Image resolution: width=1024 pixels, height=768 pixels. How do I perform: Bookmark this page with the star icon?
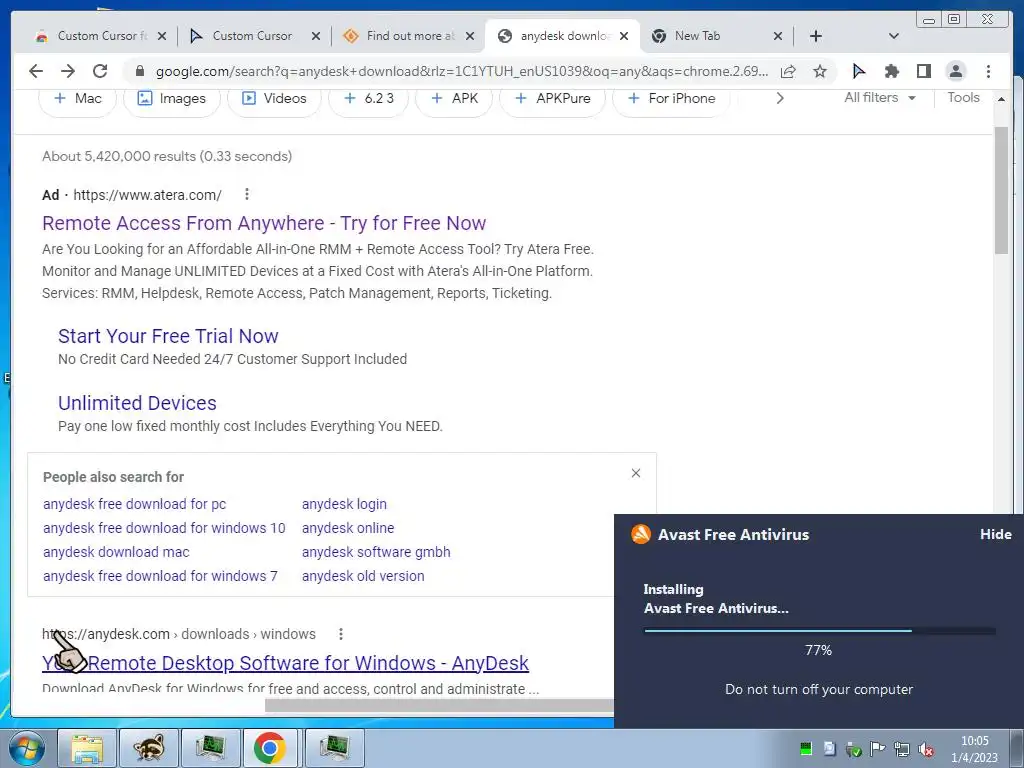tap(820, 71)
